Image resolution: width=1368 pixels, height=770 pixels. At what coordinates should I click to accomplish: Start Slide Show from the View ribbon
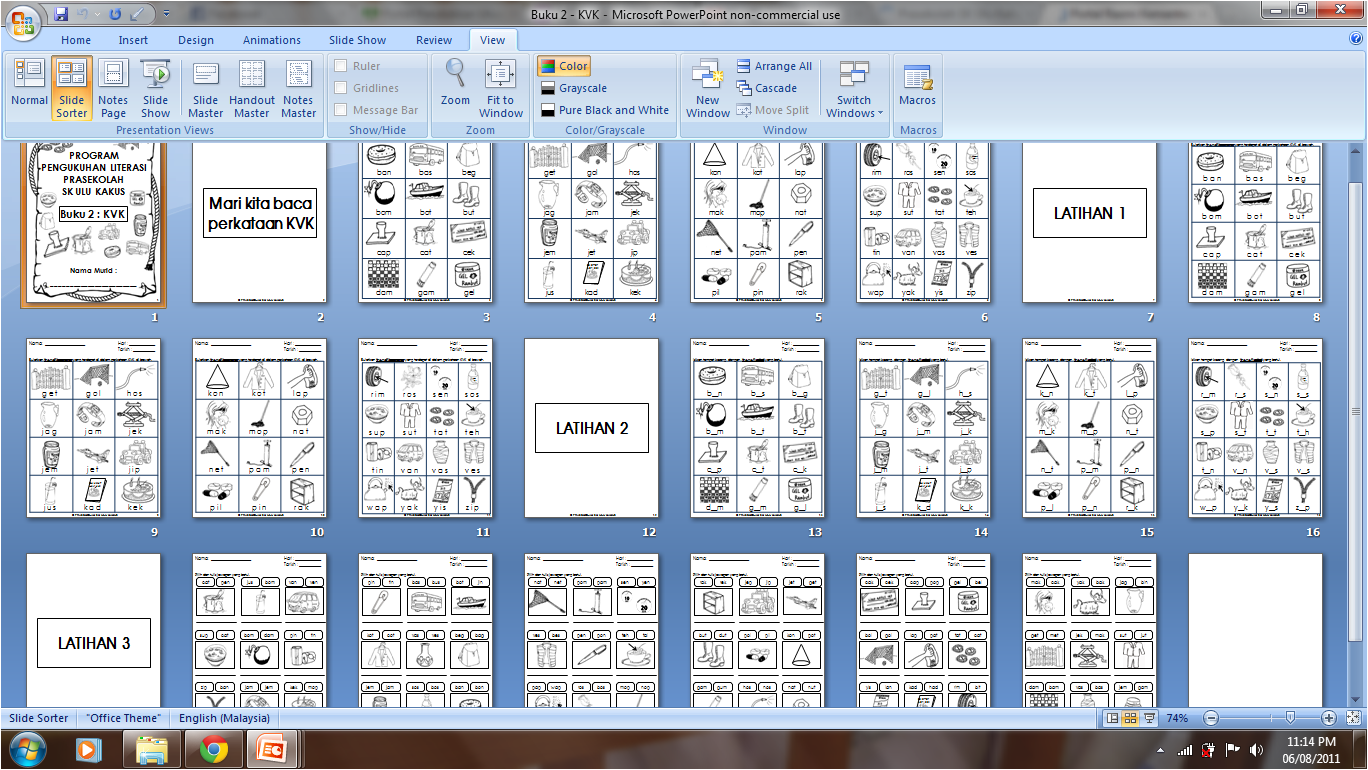click(x=156, y=87)
